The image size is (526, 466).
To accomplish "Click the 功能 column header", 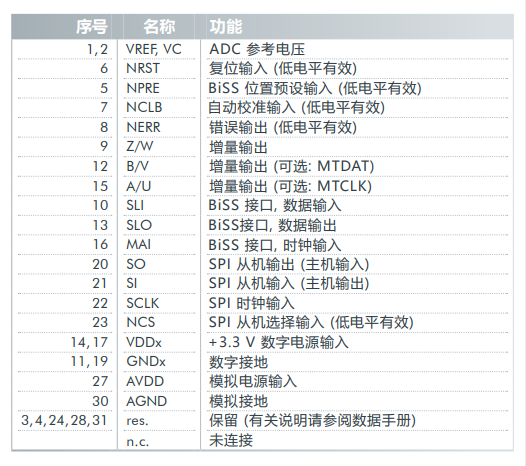I will (226, 27).
